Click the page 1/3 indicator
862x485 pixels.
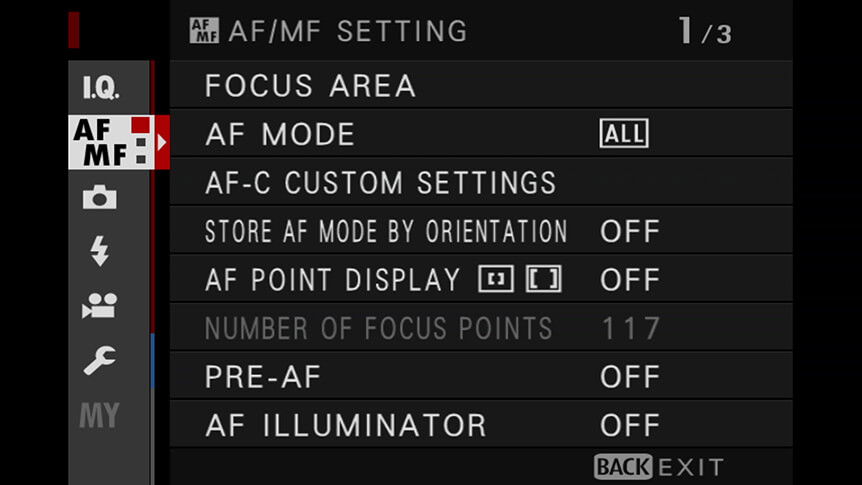tap(705, 31)
